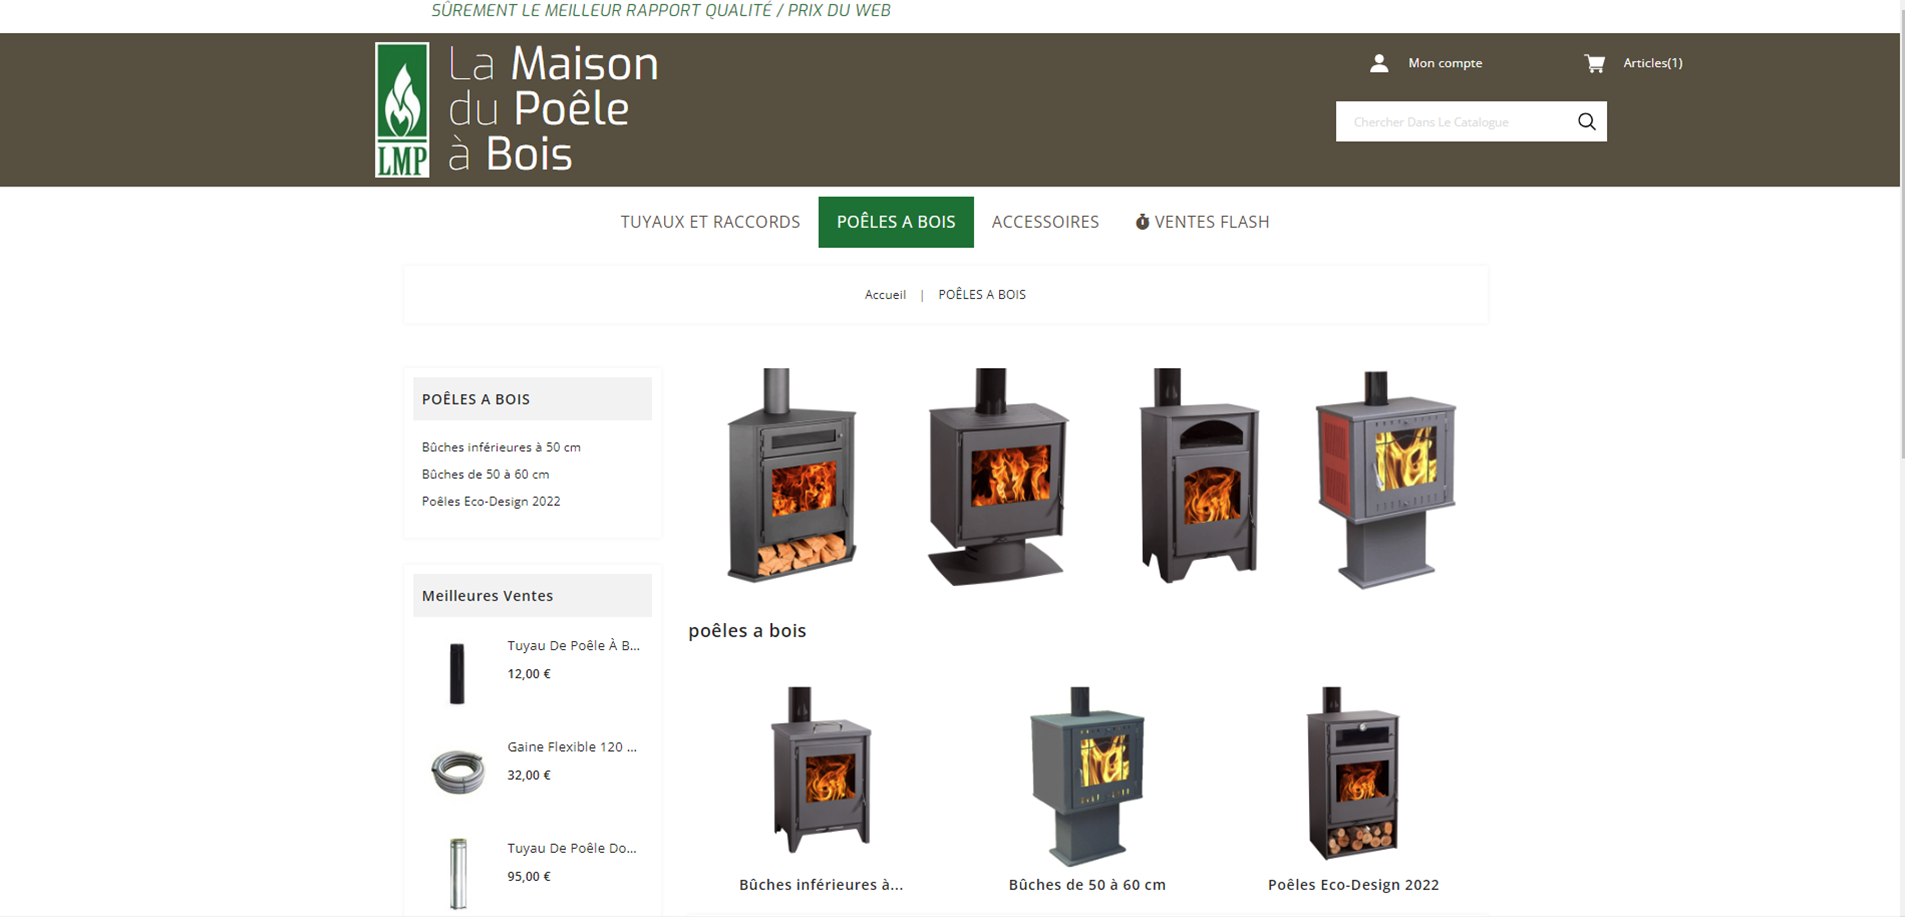Open Bûches de 50 à 60 cm sidebar link
This screenshot has width=1905, height=917.
click(485, 474)
